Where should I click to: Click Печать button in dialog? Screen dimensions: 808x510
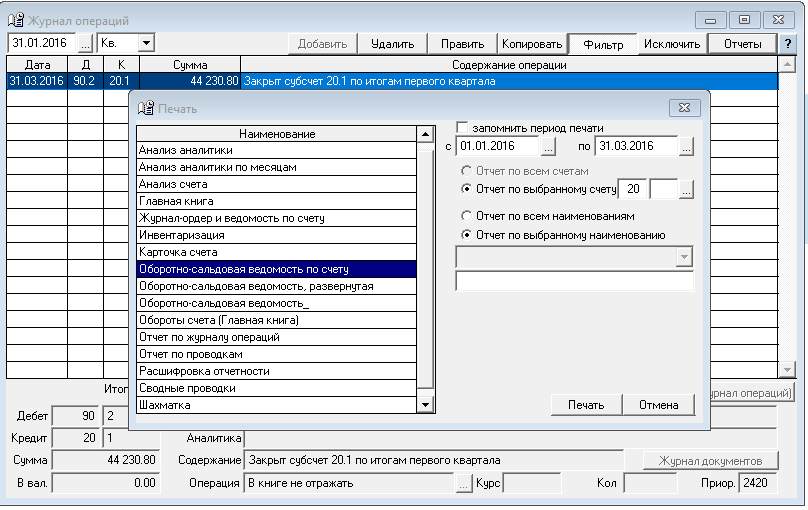point(586,405)
